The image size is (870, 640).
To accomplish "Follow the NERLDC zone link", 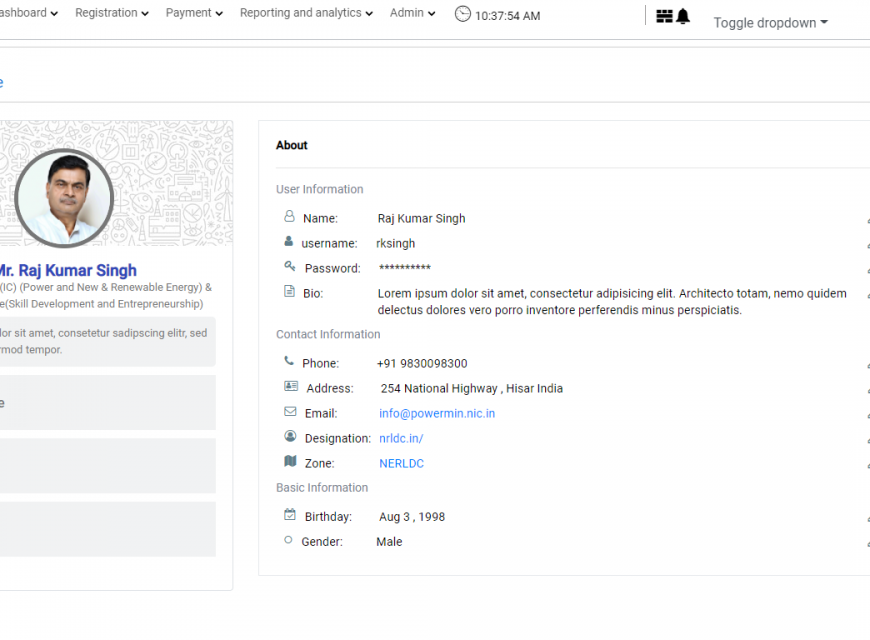I will [401, 463].
